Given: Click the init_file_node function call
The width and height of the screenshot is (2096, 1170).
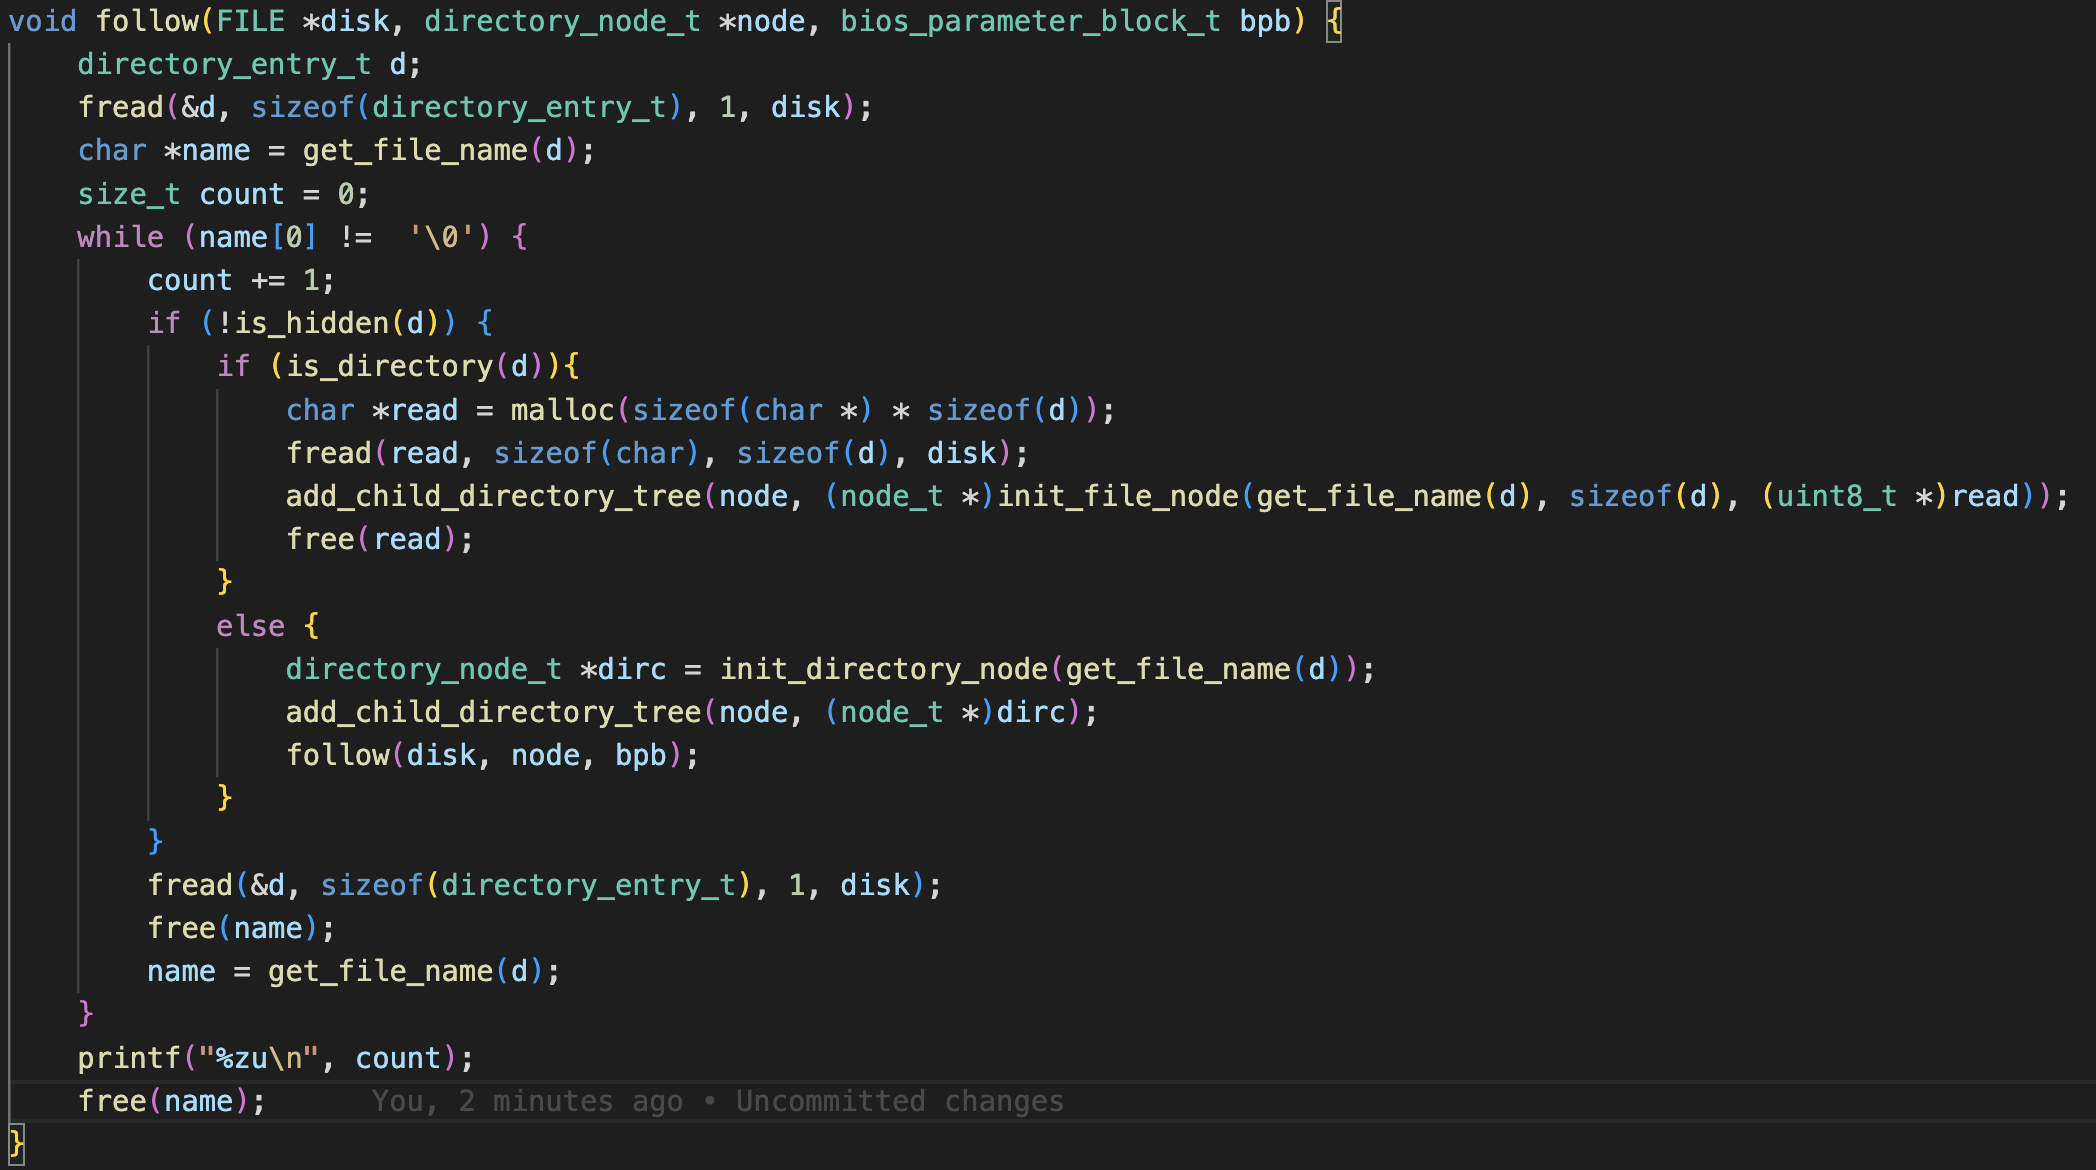Looking at the screenshot, I should click(1118, 496).
